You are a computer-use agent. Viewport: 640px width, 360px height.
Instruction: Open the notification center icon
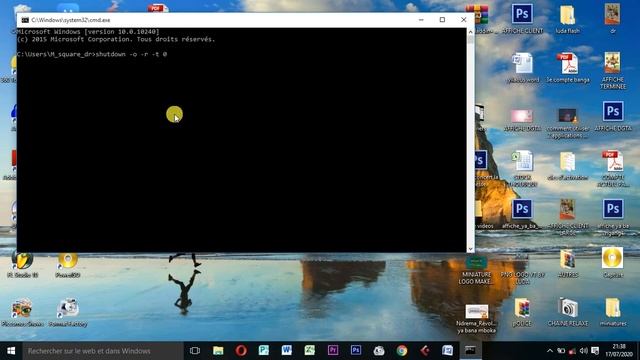[595, 351]
